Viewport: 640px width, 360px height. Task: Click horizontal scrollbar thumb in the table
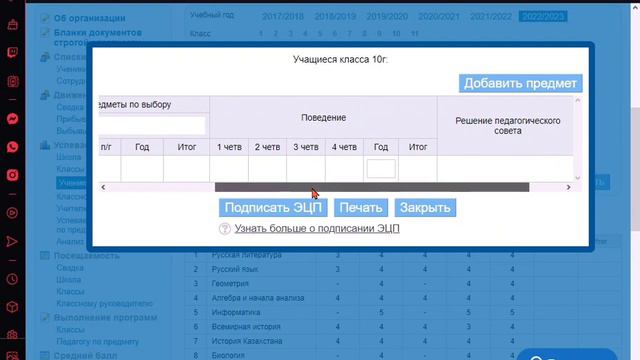(x=372, y=187)
